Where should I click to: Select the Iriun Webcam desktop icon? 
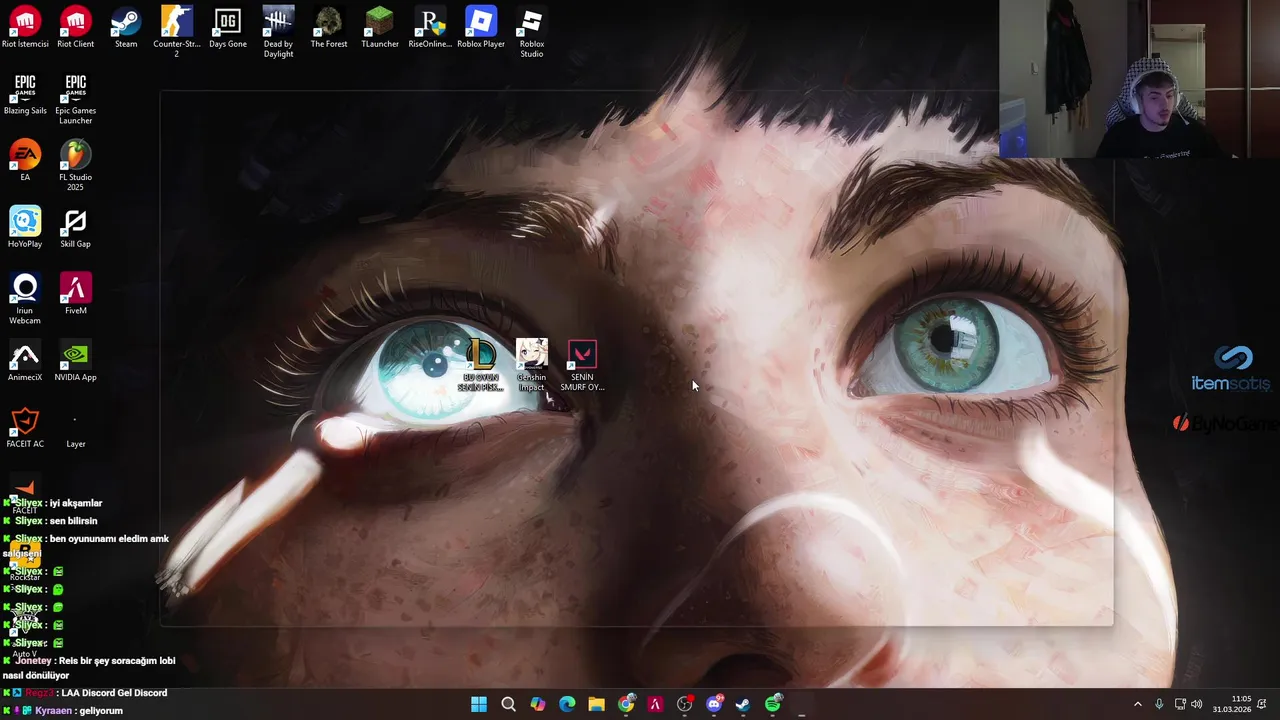[25, 299]
